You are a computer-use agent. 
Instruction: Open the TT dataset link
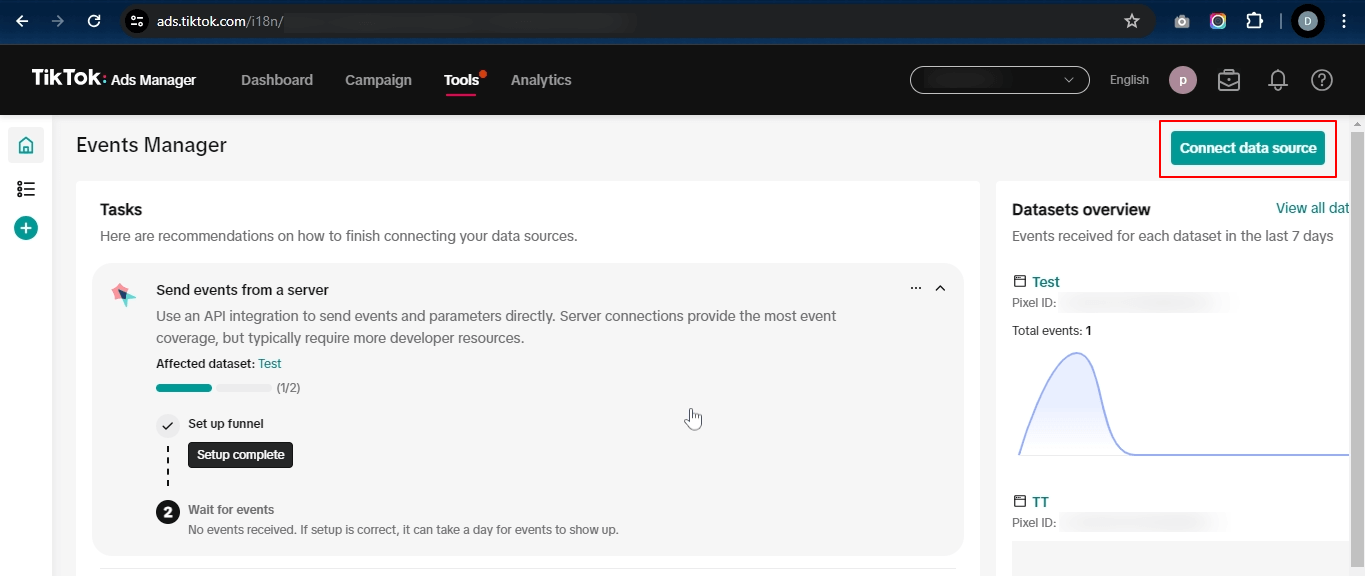1040,502
